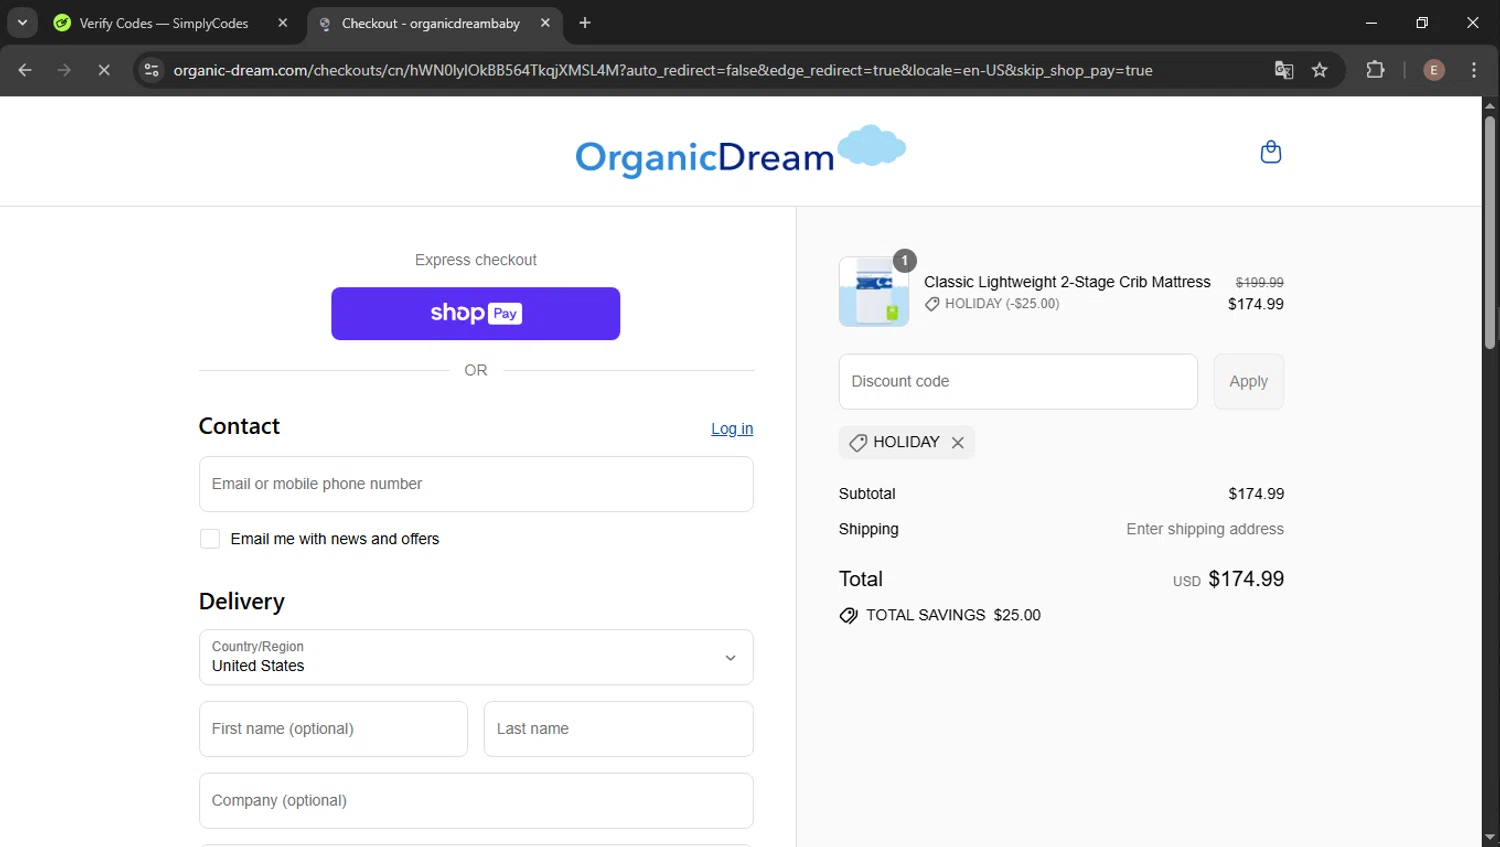1500x847 pixels.
Task: Apply the discount code
Action: [x=1248, y=381]
